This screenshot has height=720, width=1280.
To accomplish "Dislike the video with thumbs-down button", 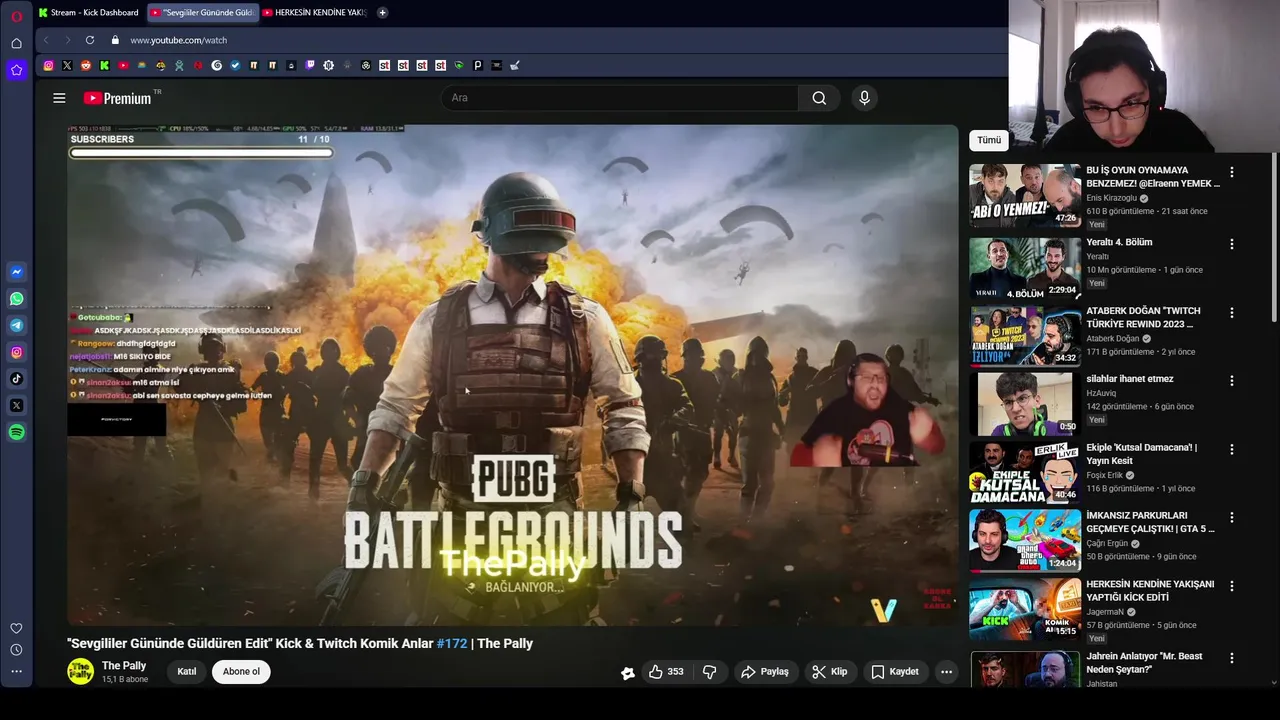I will (710, 672).
